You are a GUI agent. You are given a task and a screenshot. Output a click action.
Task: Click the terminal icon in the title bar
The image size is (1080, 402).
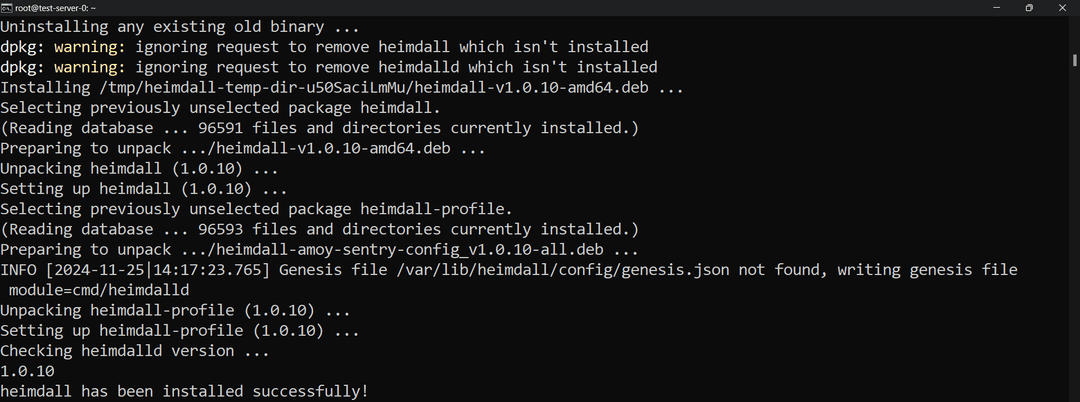click(x=6, y=7)
